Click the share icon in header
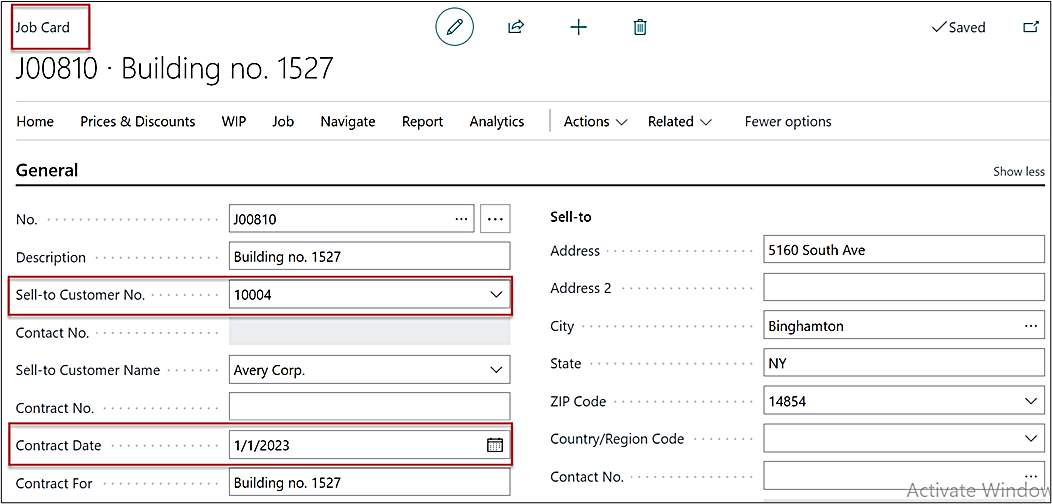The height and width of the screenshot is (504, 1052). point(516,27)
